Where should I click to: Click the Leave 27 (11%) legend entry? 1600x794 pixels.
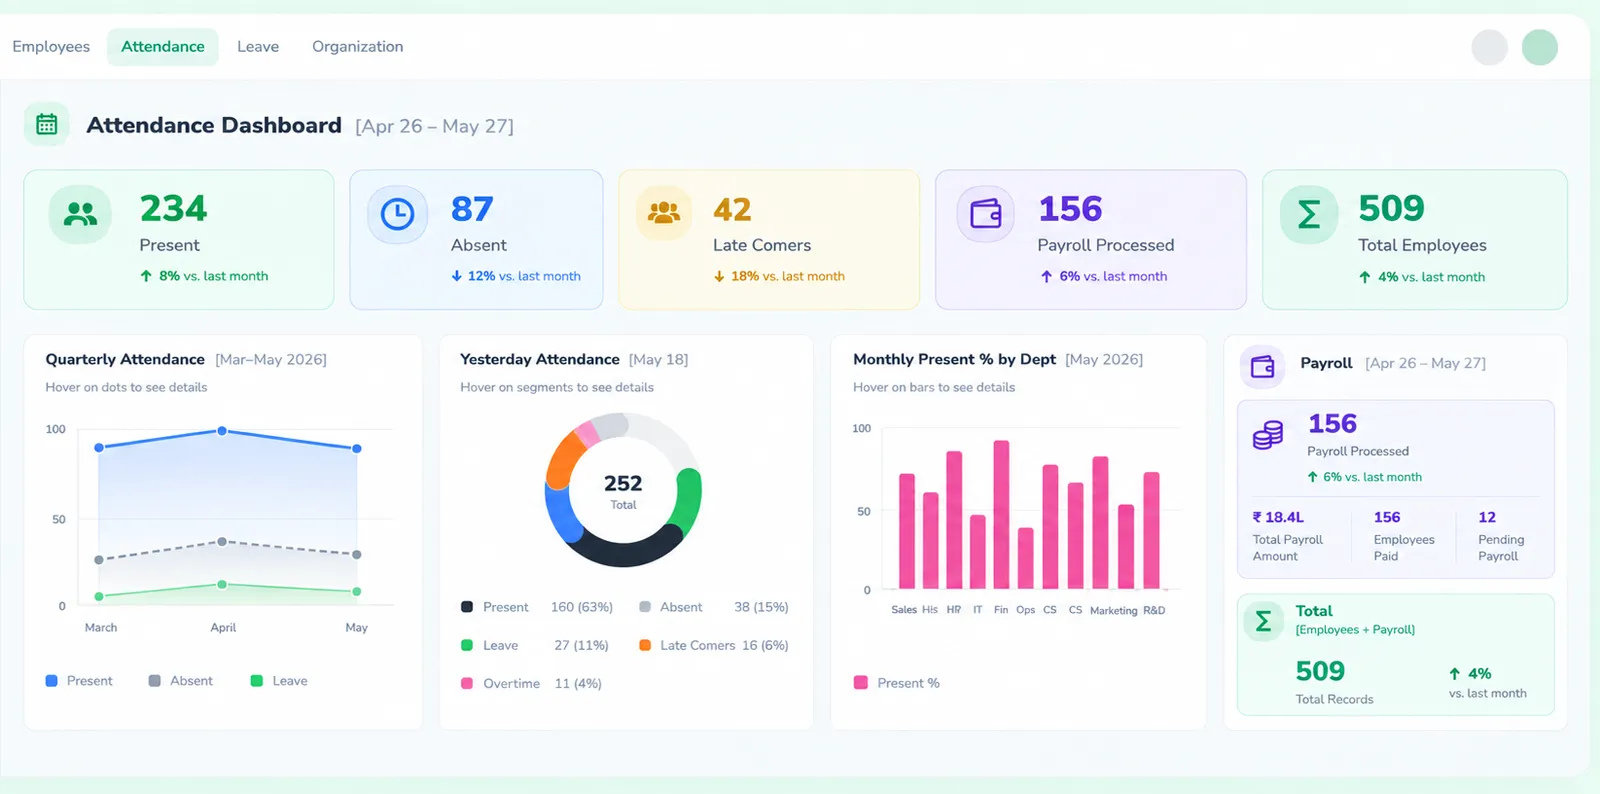[535, 645]
